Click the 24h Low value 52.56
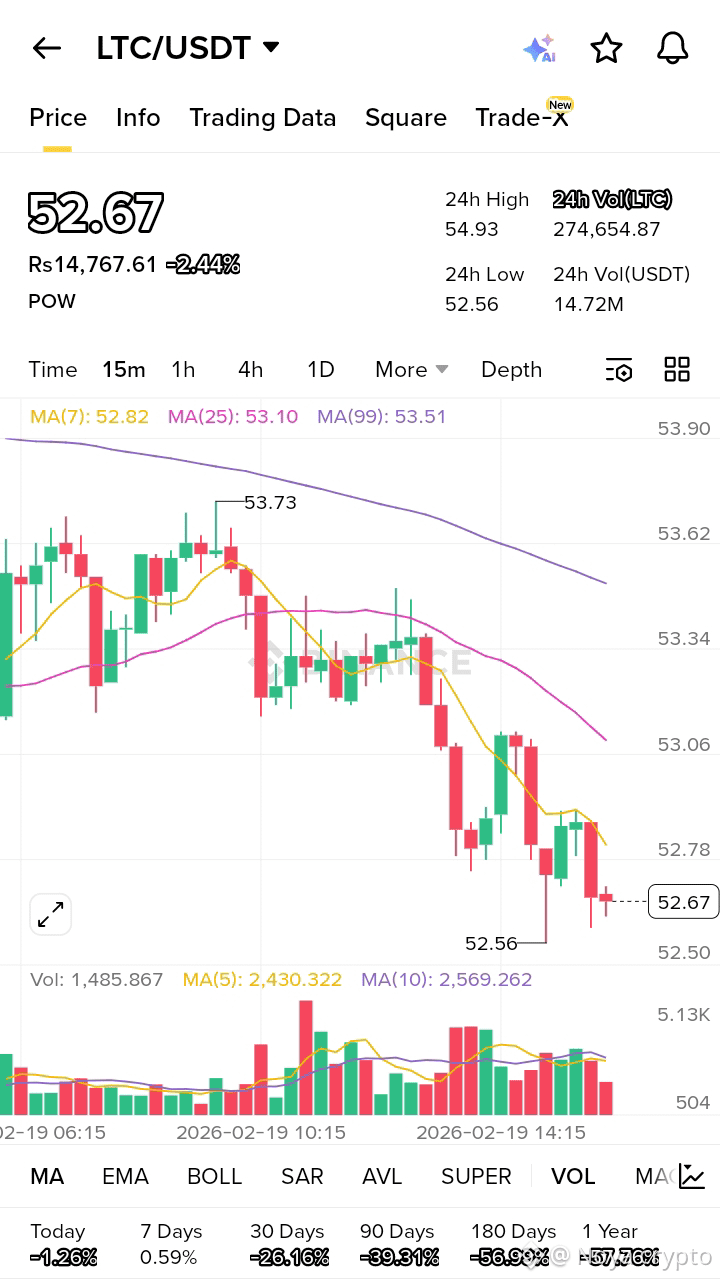The width and height of the screenshot is (720, 1281). 472,304
